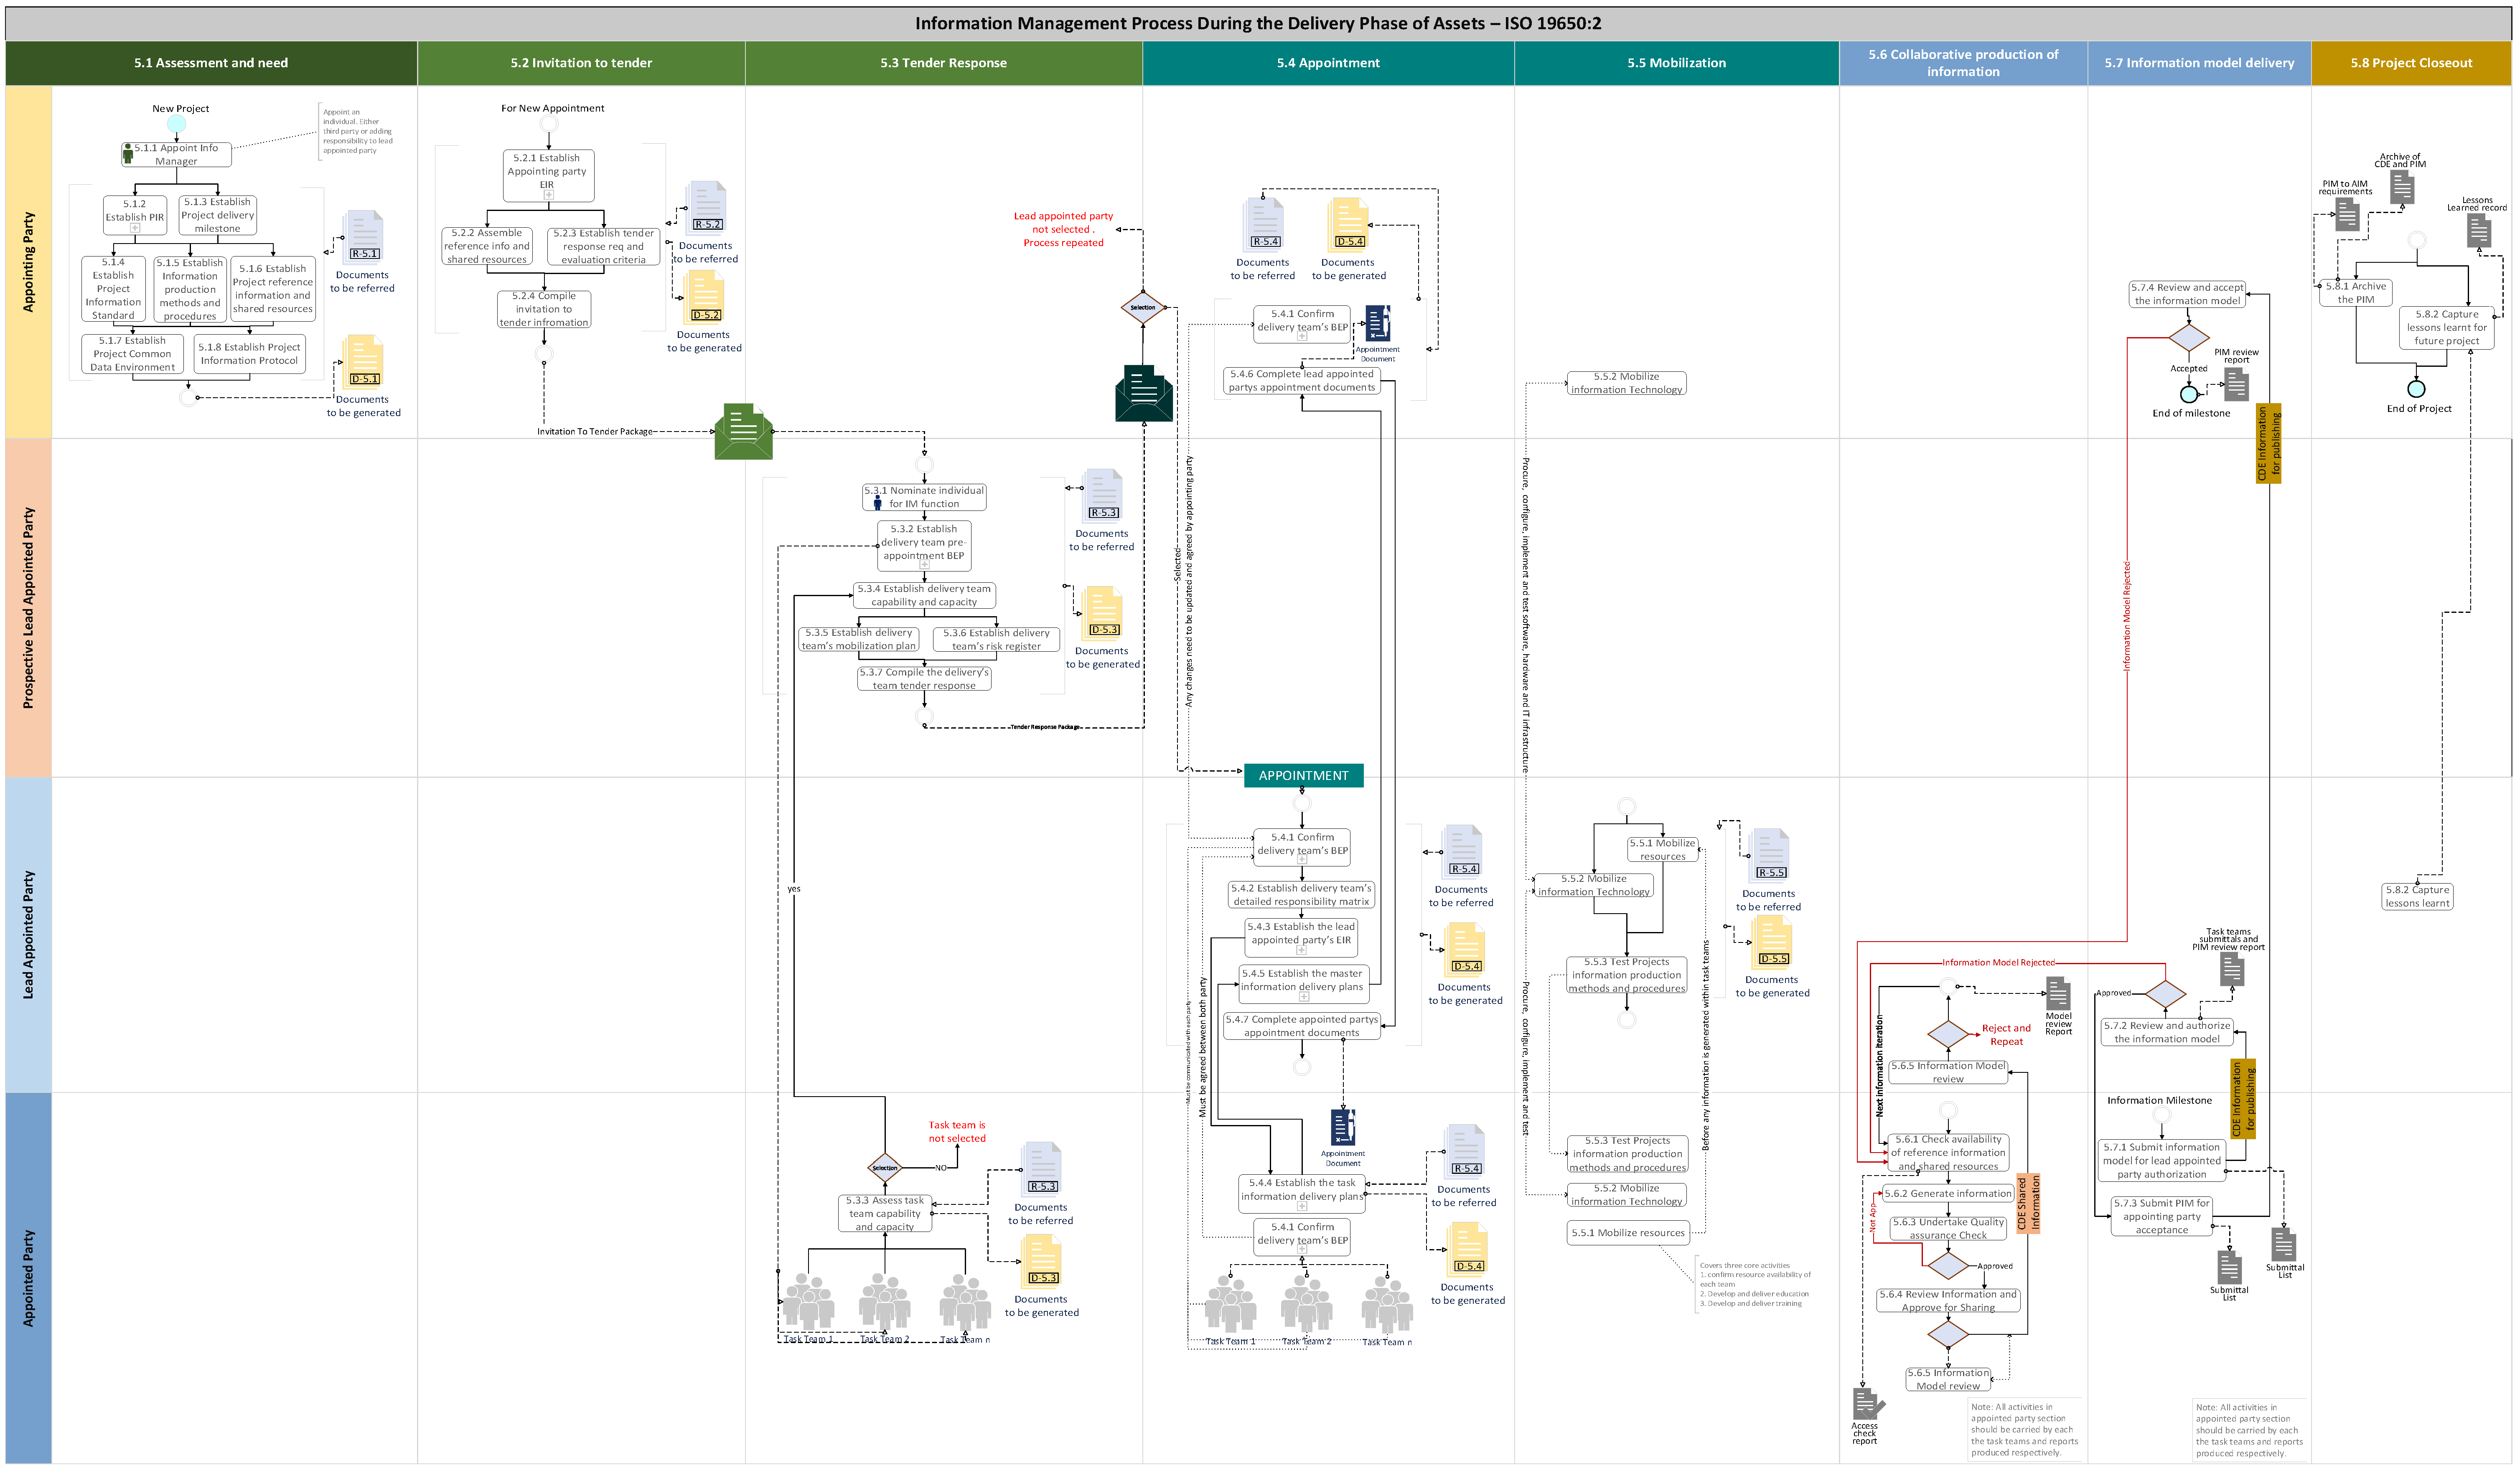This screenshot has height=1468, width=2520.
Task: Click the R-5.5 documents to be referred icon
Action: 1770,855
